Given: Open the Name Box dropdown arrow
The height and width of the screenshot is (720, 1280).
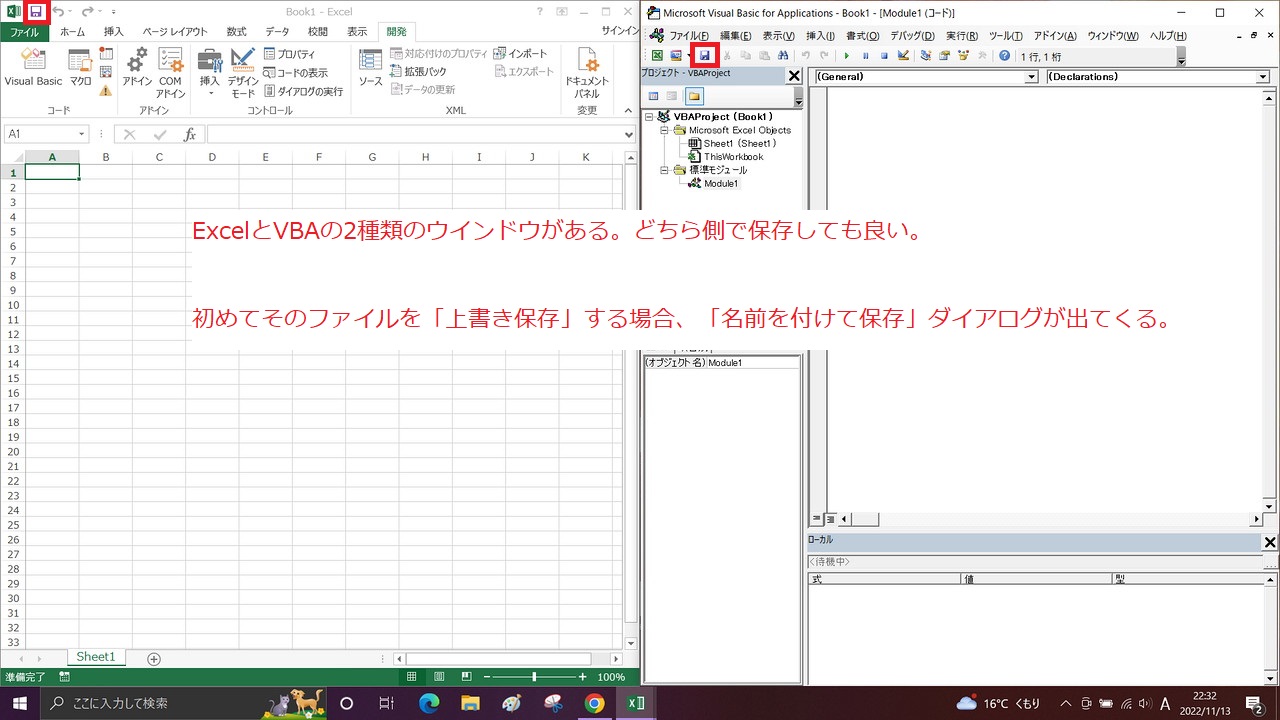Looking at the screenshot, I should click(x=82, y=134).
